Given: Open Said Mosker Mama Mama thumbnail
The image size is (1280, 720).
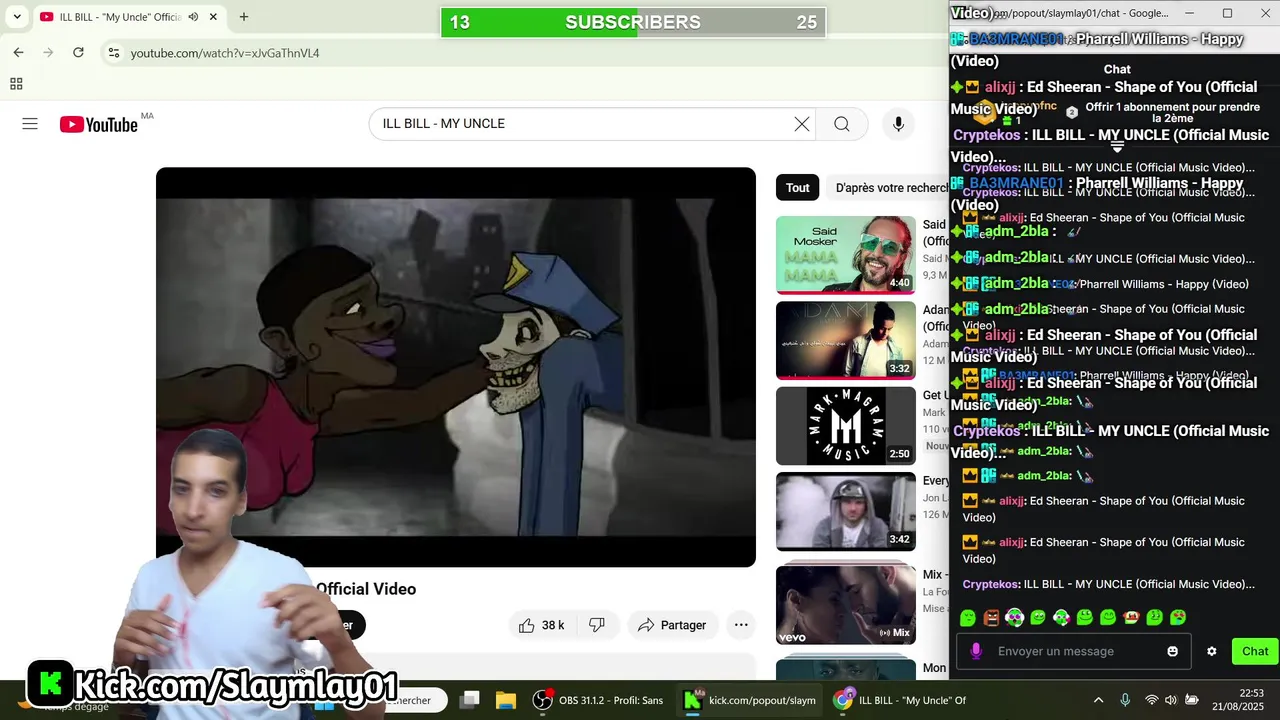Looking at the screenshot, I should [x=846, y=255].
